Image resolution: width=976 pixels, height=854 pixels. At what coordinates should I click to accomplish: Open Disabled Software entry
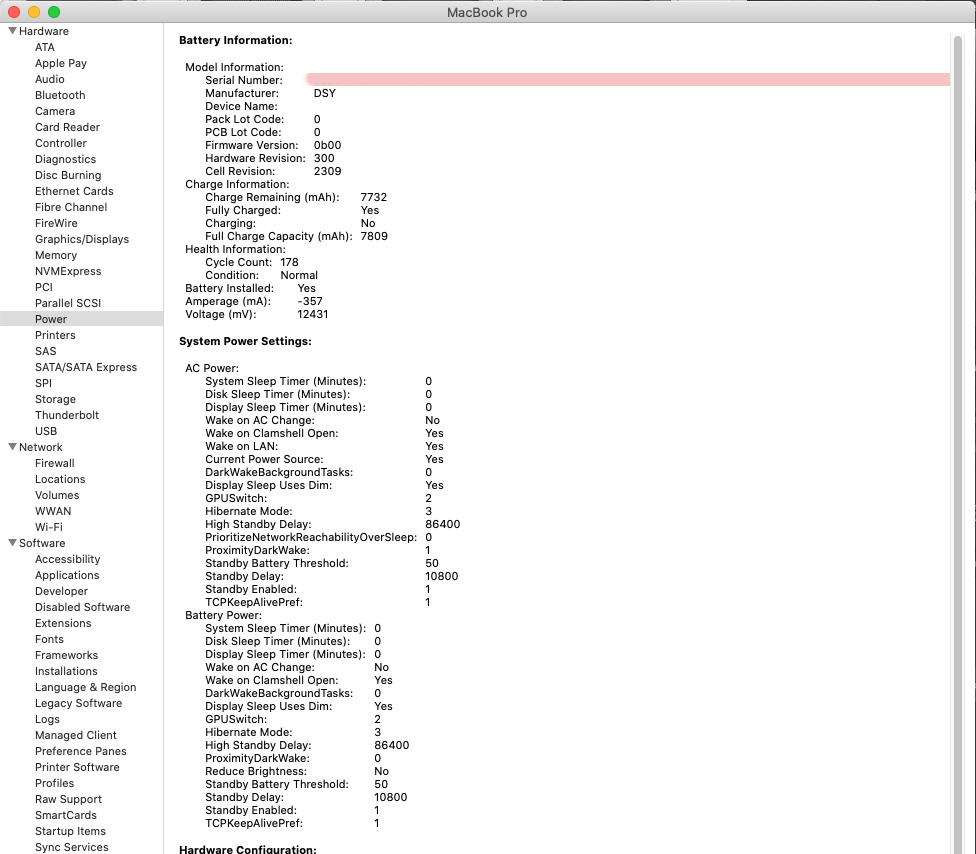click(x=83, y=607)
